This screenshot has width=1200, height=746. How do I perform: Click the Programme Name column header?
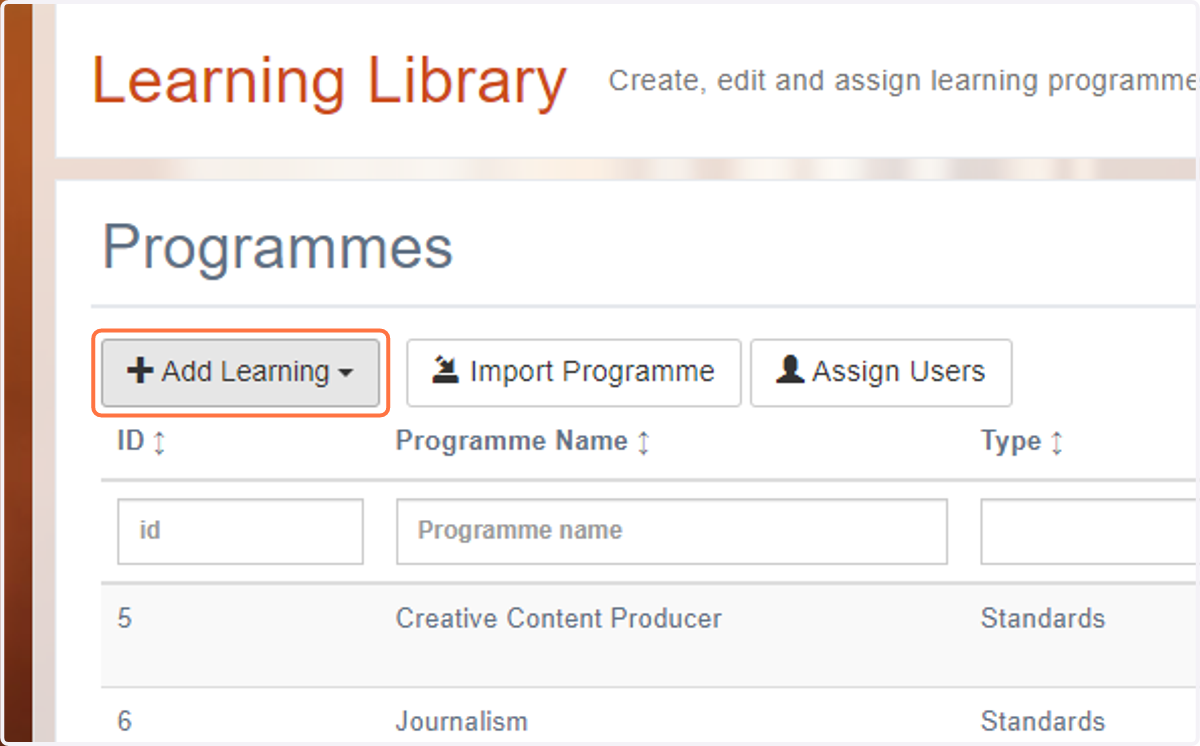512,441
